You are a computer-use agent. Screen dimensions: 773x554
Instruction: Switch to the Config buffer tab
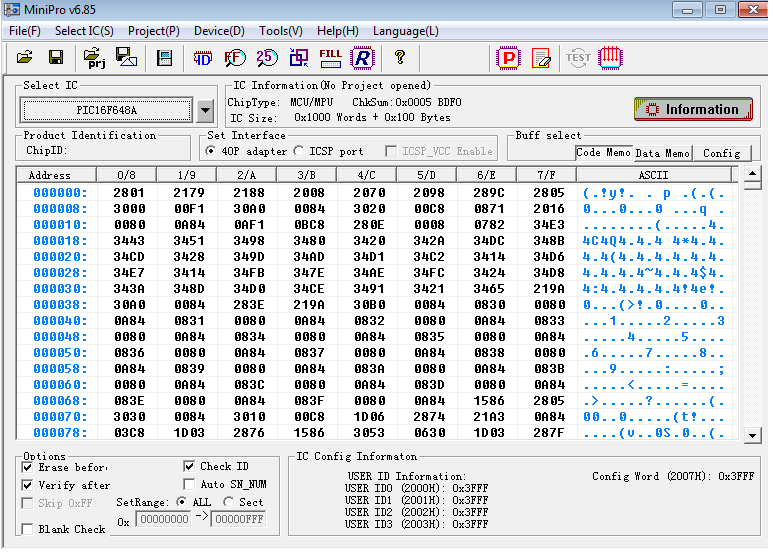point(721,153)
